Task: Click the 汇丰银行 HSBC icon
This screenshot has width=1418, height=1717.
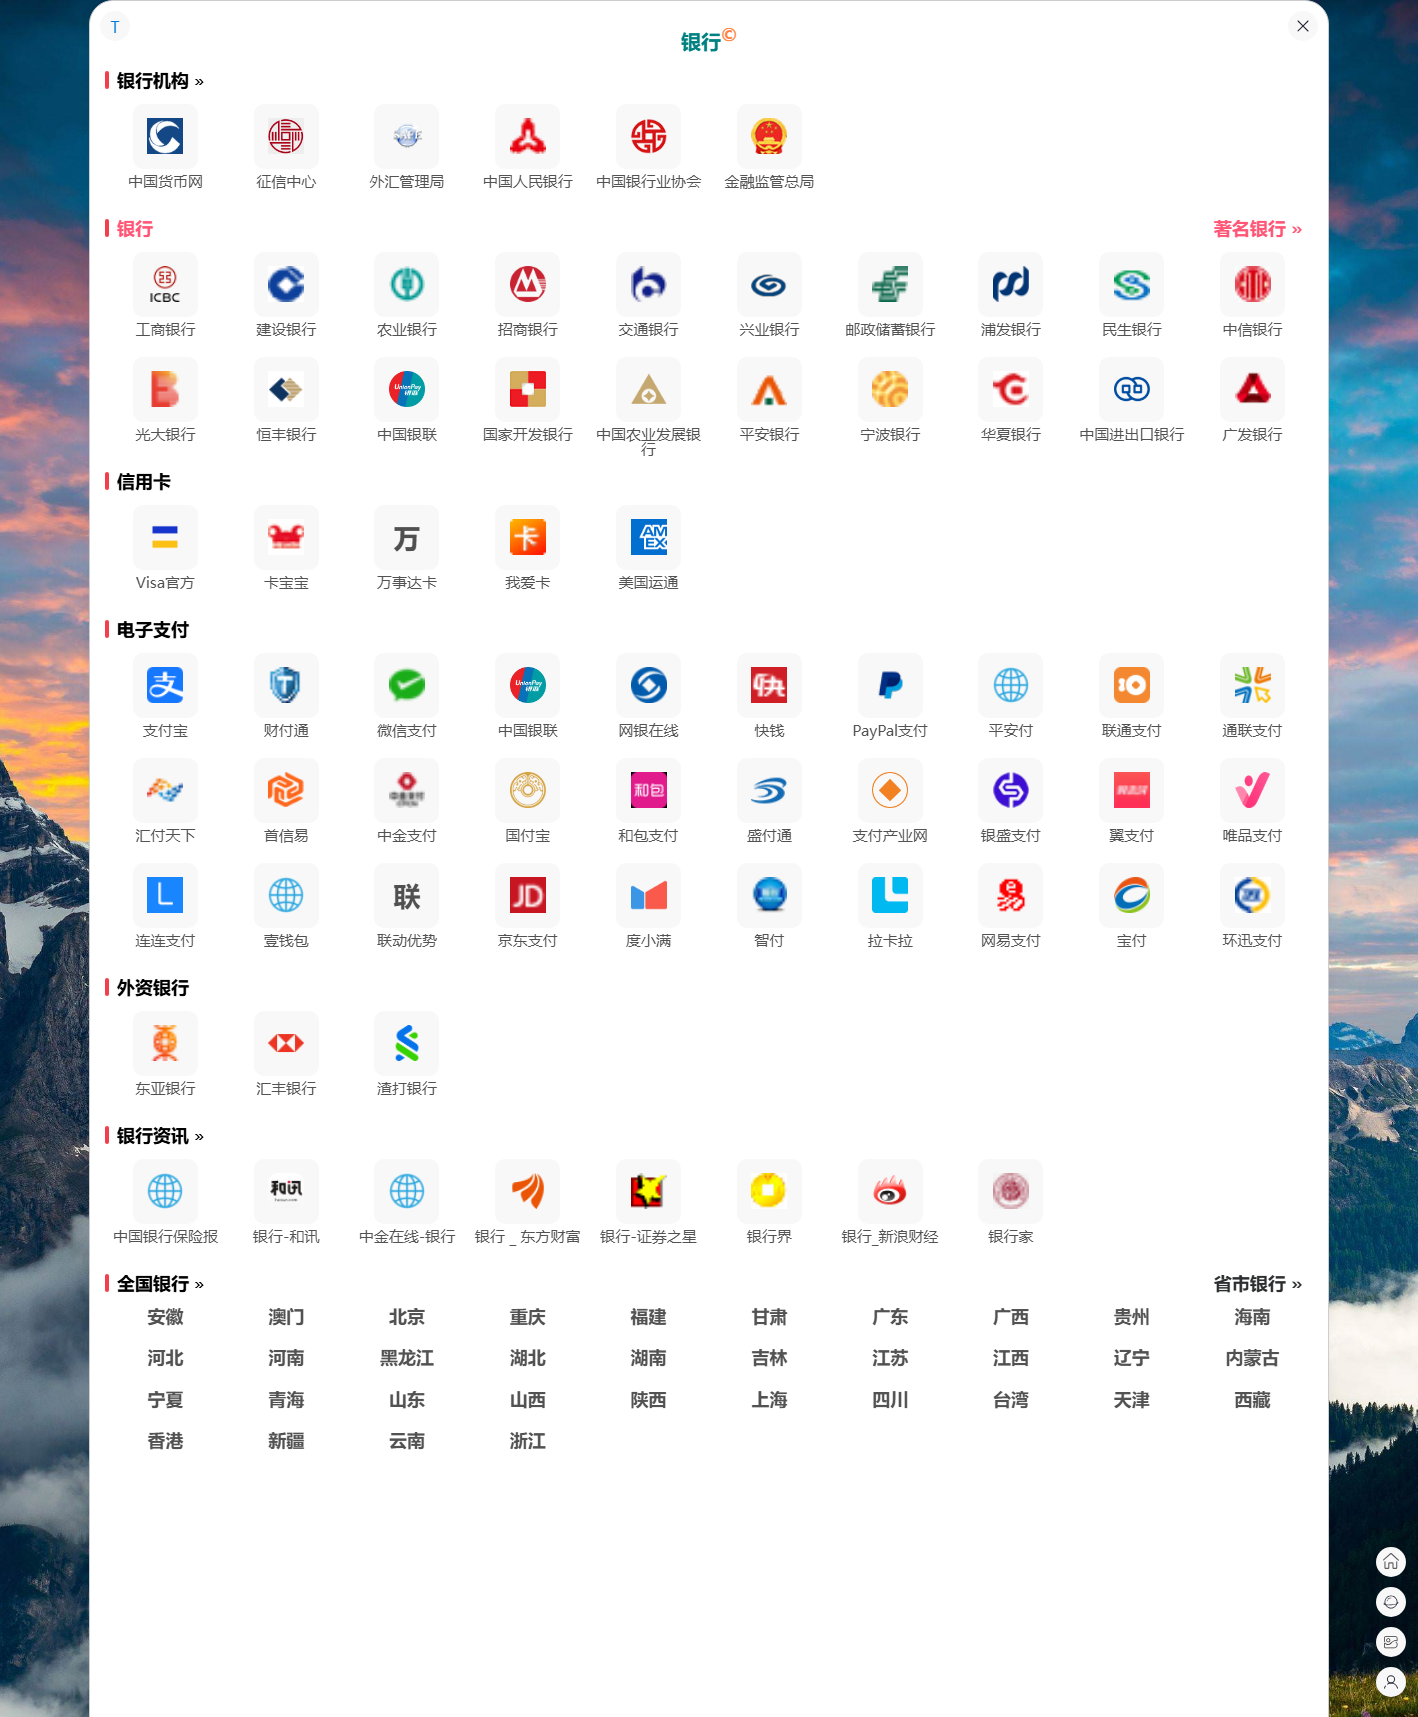Action: pyautogui.click(x=286, y=1044)
